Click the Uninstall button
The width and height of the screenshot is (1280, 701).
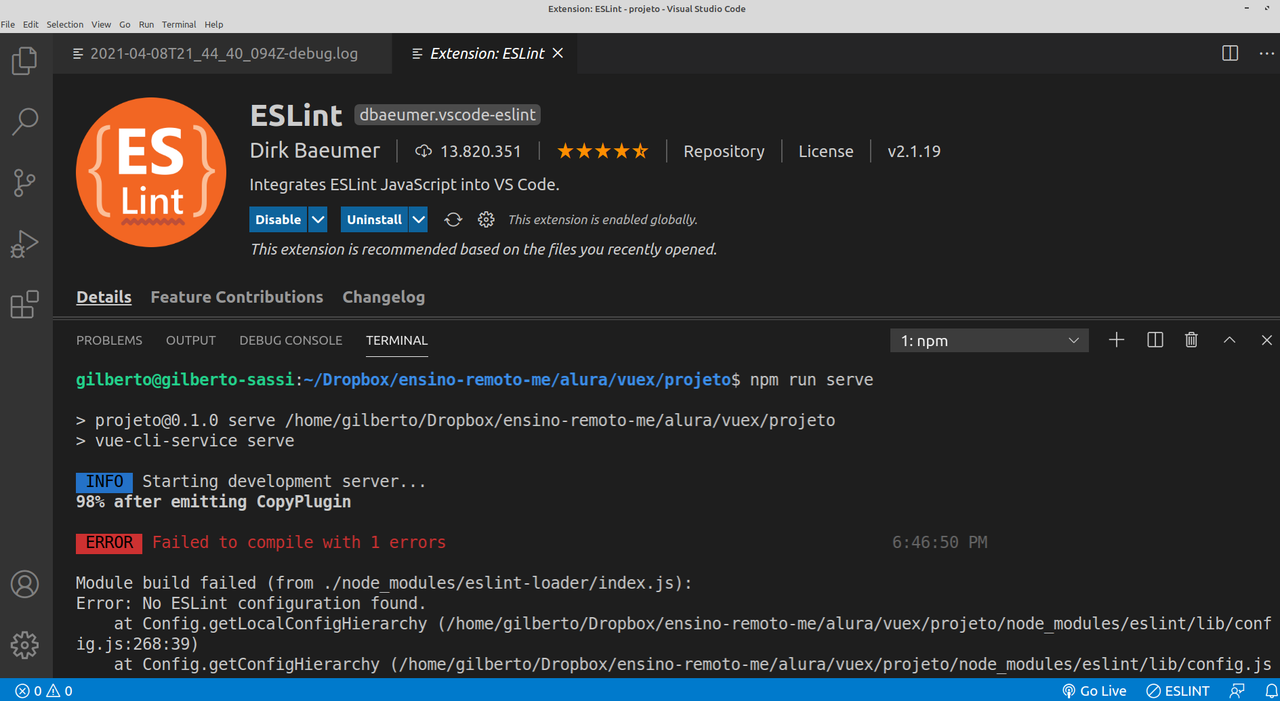[x=374, y=219]
